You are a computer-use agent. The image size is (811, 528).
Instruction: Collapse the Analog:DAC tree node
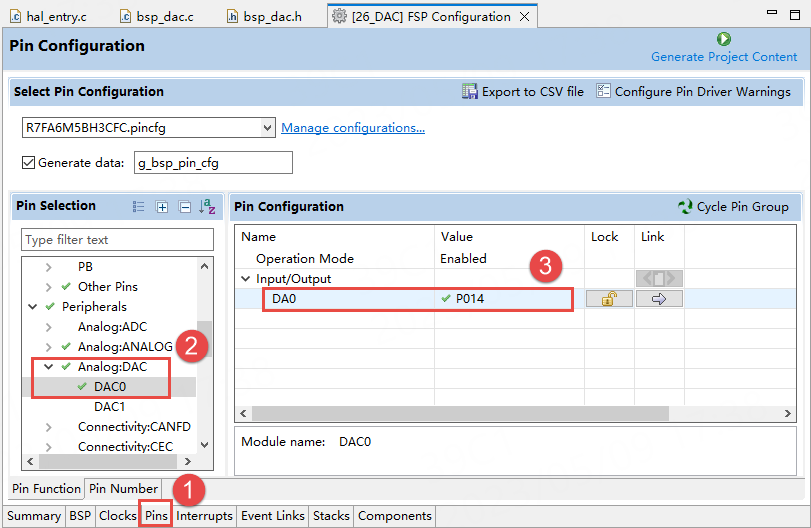tap(48, 367)
